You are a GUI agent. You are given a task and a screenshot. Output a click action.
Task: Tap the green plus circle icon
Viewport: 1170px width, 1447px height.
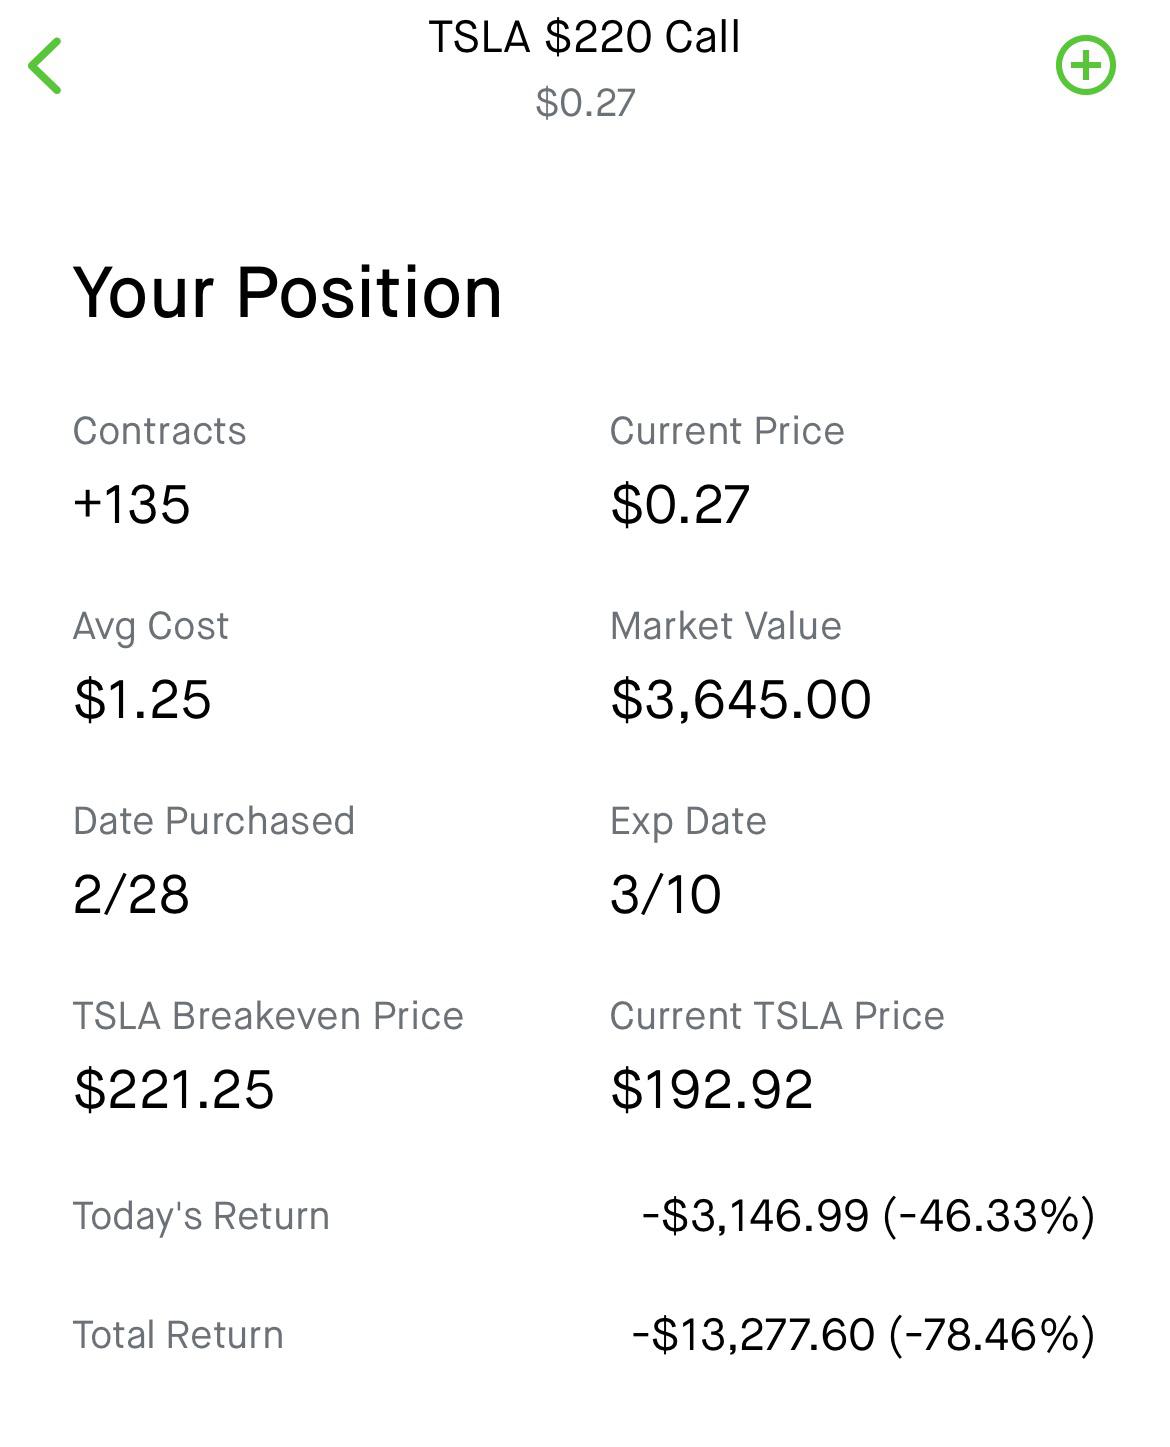point(1085,66)
